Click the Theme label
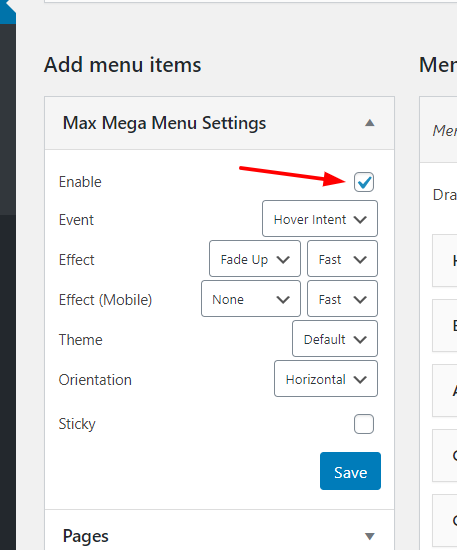This screenshot has width=457, height=550. coord(80,340)
